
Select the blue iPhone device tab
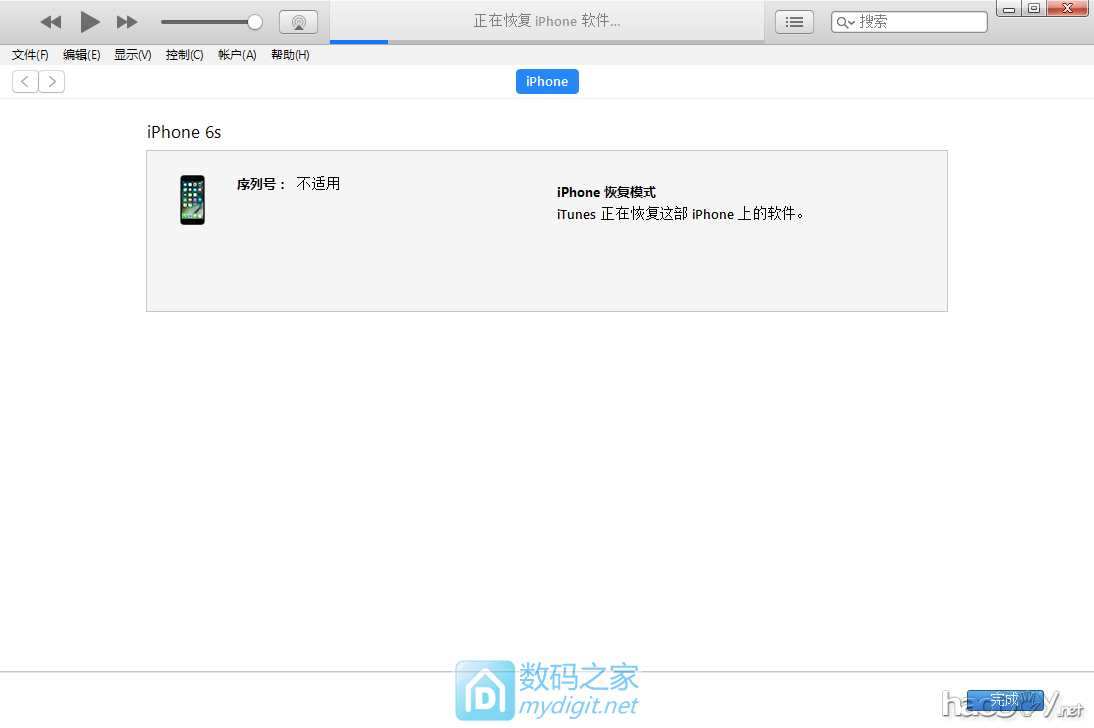[x=547, y=81]
